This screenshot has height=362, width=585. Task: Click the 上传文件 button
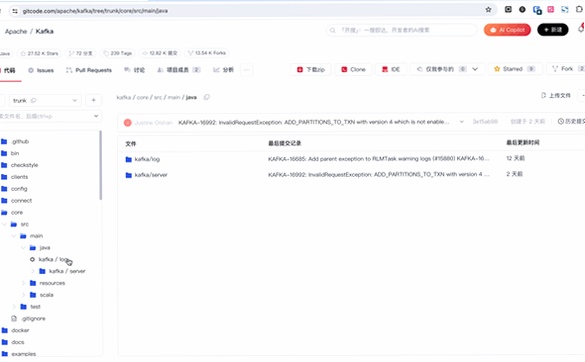pyautogui.click(x=556, y=96)
